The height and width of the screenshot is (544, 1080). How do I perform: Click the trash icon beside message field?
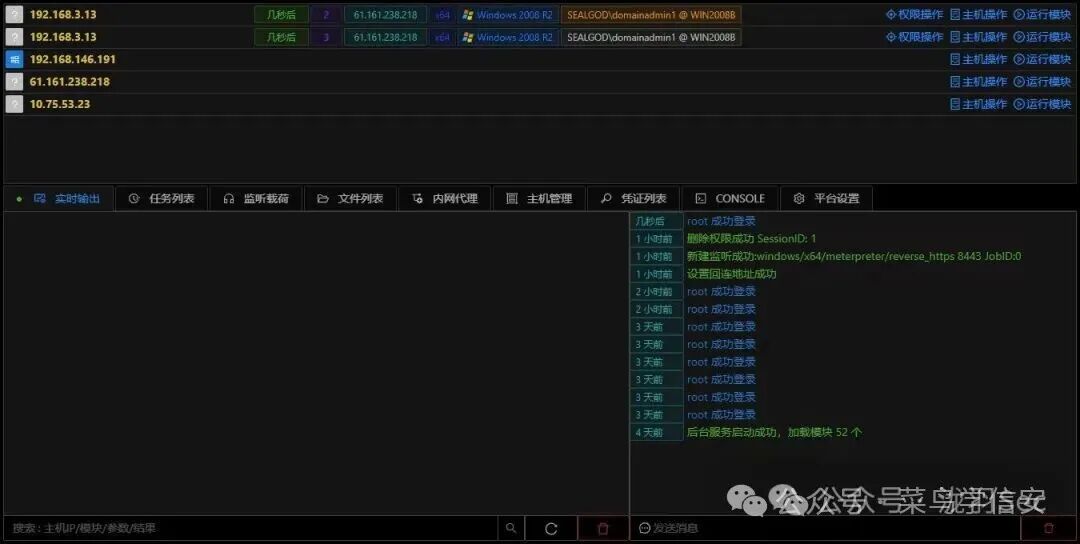(1048, 528)
